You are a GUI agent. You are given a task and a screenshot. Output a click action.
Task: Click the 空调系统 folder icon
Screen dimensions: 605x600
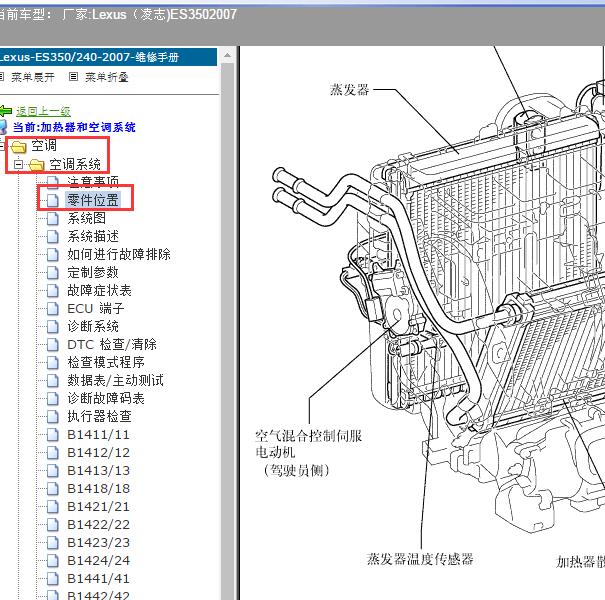click(x=37, y=165)
